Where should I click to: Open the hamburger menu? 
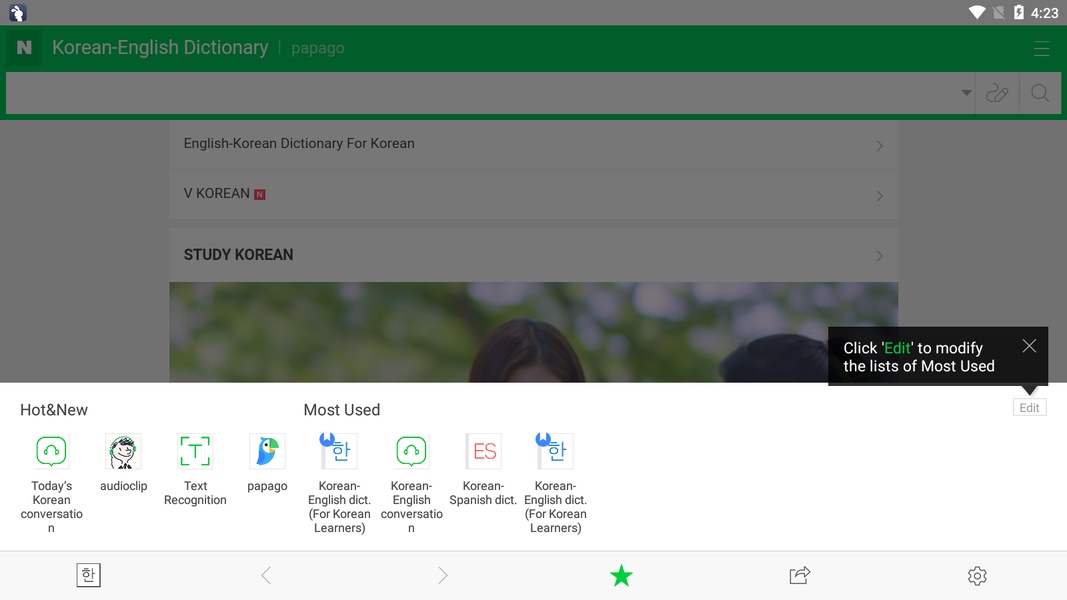click(1041, 48)
